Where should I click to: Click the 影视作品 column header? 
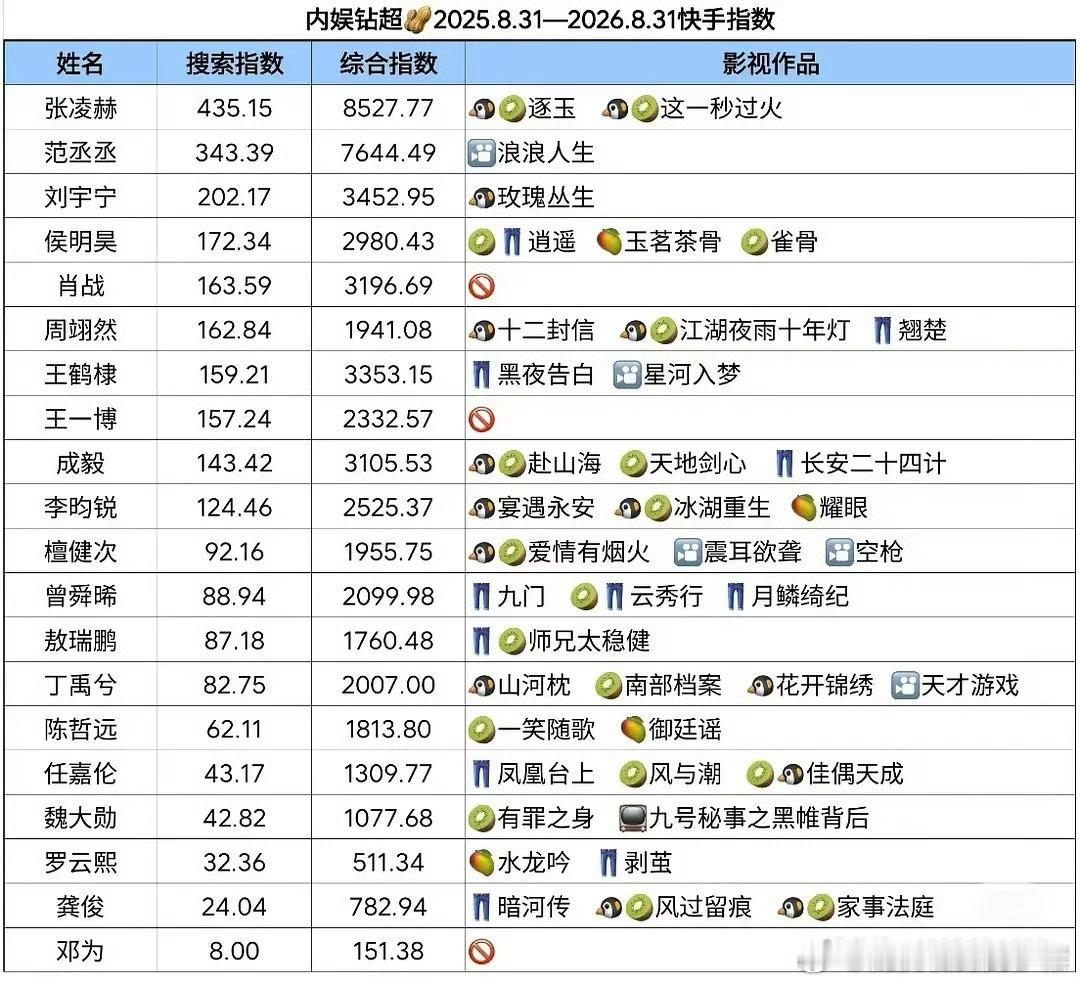click(771, 63)
